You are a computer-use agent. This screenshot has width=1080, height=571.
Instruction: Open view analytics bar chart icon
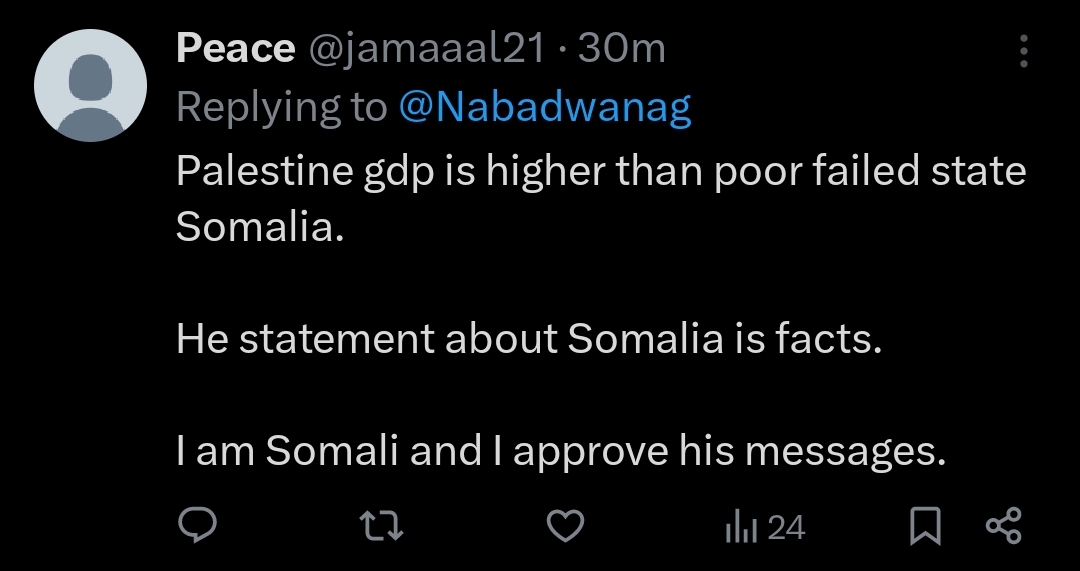(x=738, y=527)
